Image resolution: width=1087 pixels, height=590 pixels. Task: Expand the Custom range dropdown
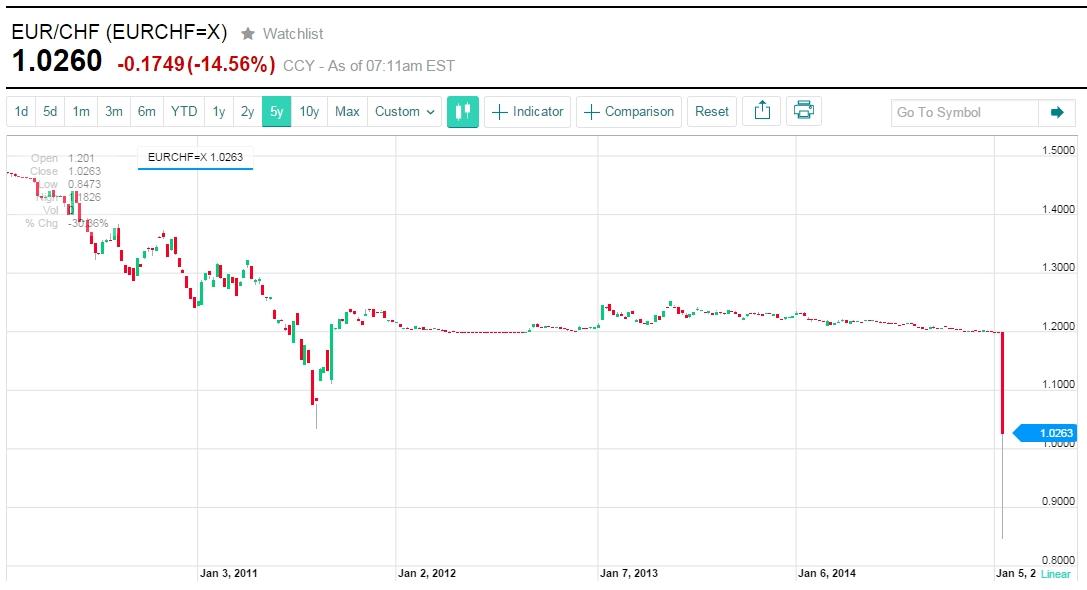tap(405, 112)
